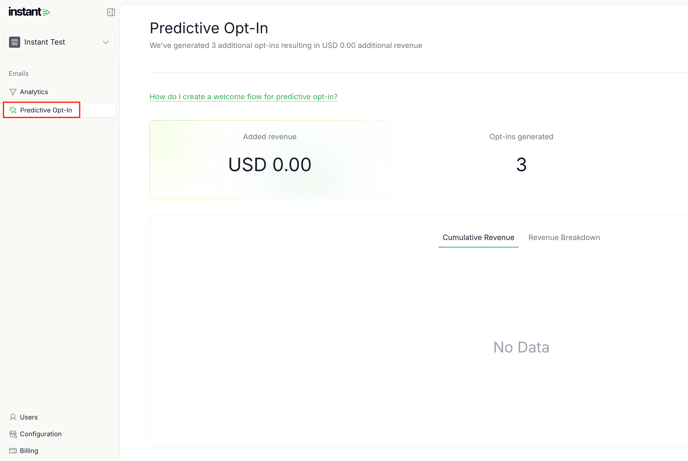The image size is (688, 461).
Task: Switch to the Revenue Breakdown tab
Action: tap(564, 238)
